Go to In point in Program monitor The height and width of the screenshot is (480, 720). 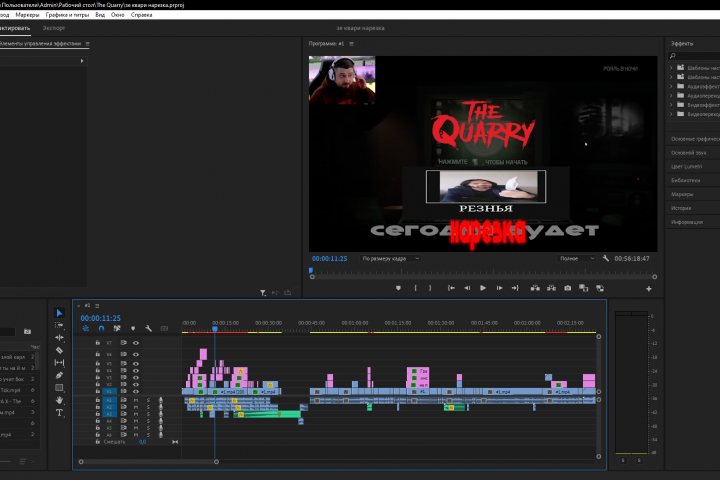coord(451,288)
